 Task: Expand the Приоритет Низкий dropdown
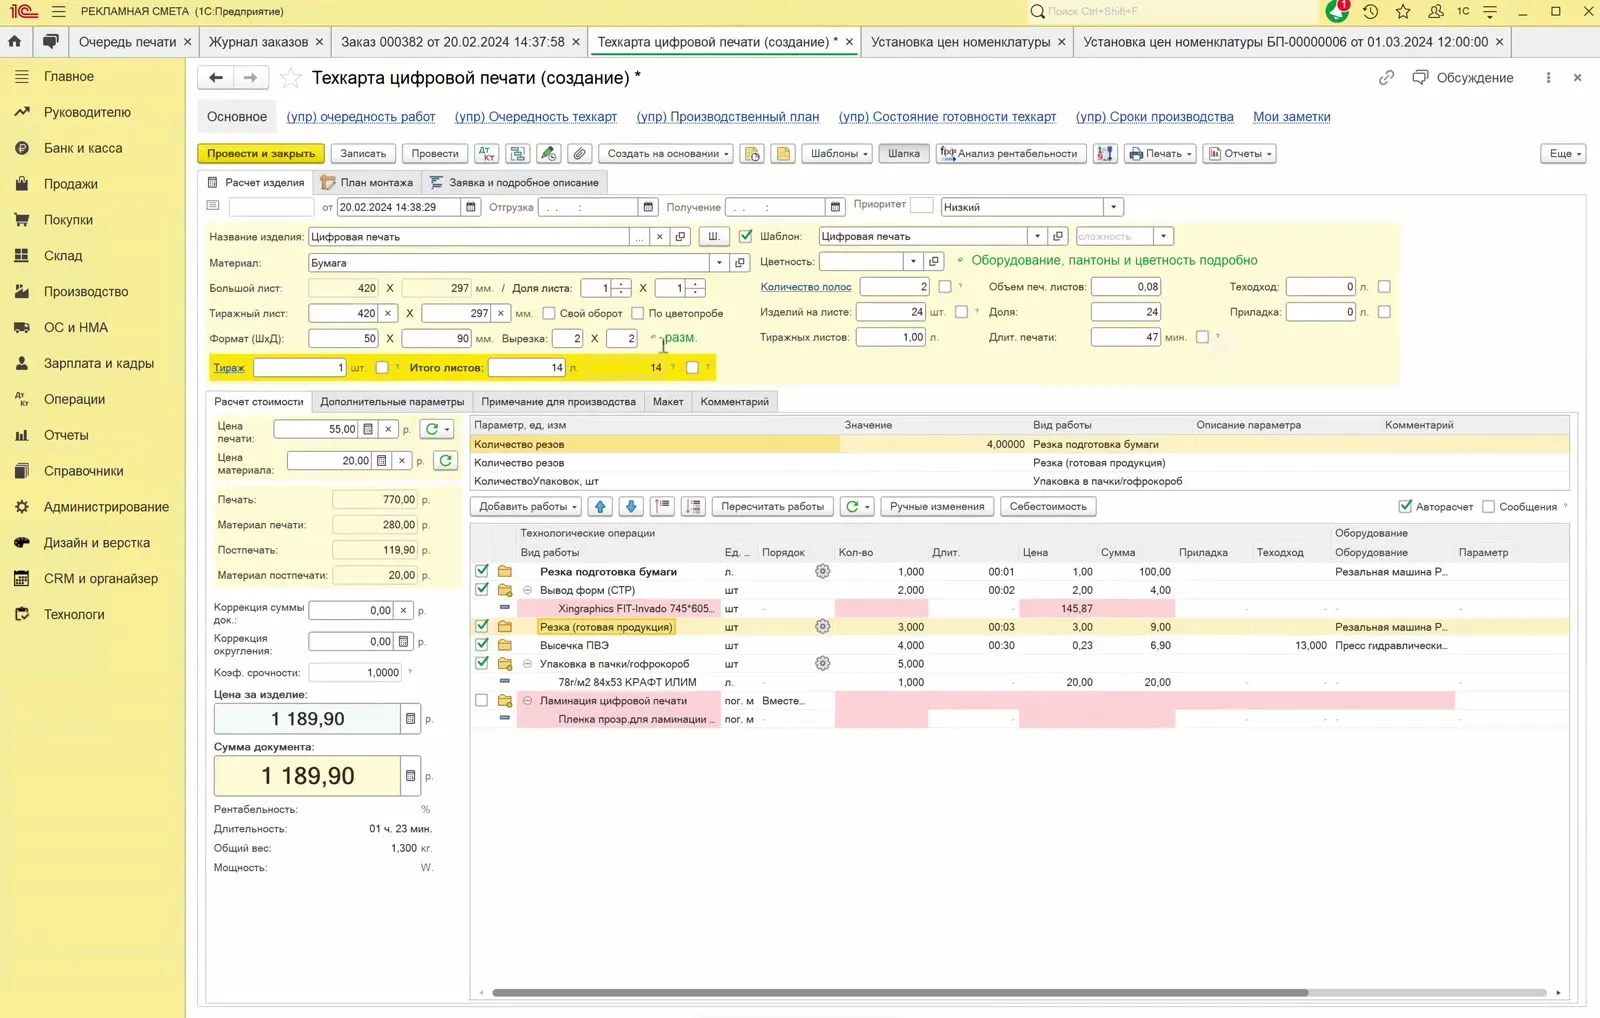click(1113, 207)
